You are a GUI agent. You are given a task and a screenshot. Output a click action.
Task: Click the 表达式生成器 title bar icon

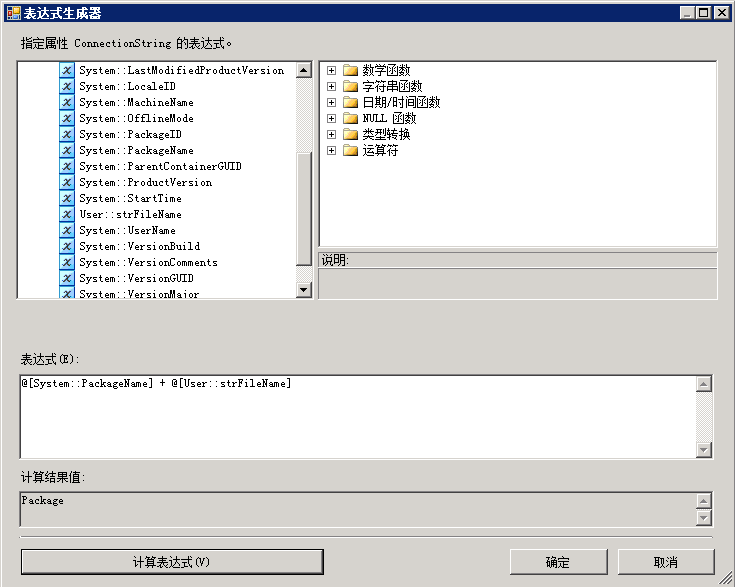(x=14, y=13)
